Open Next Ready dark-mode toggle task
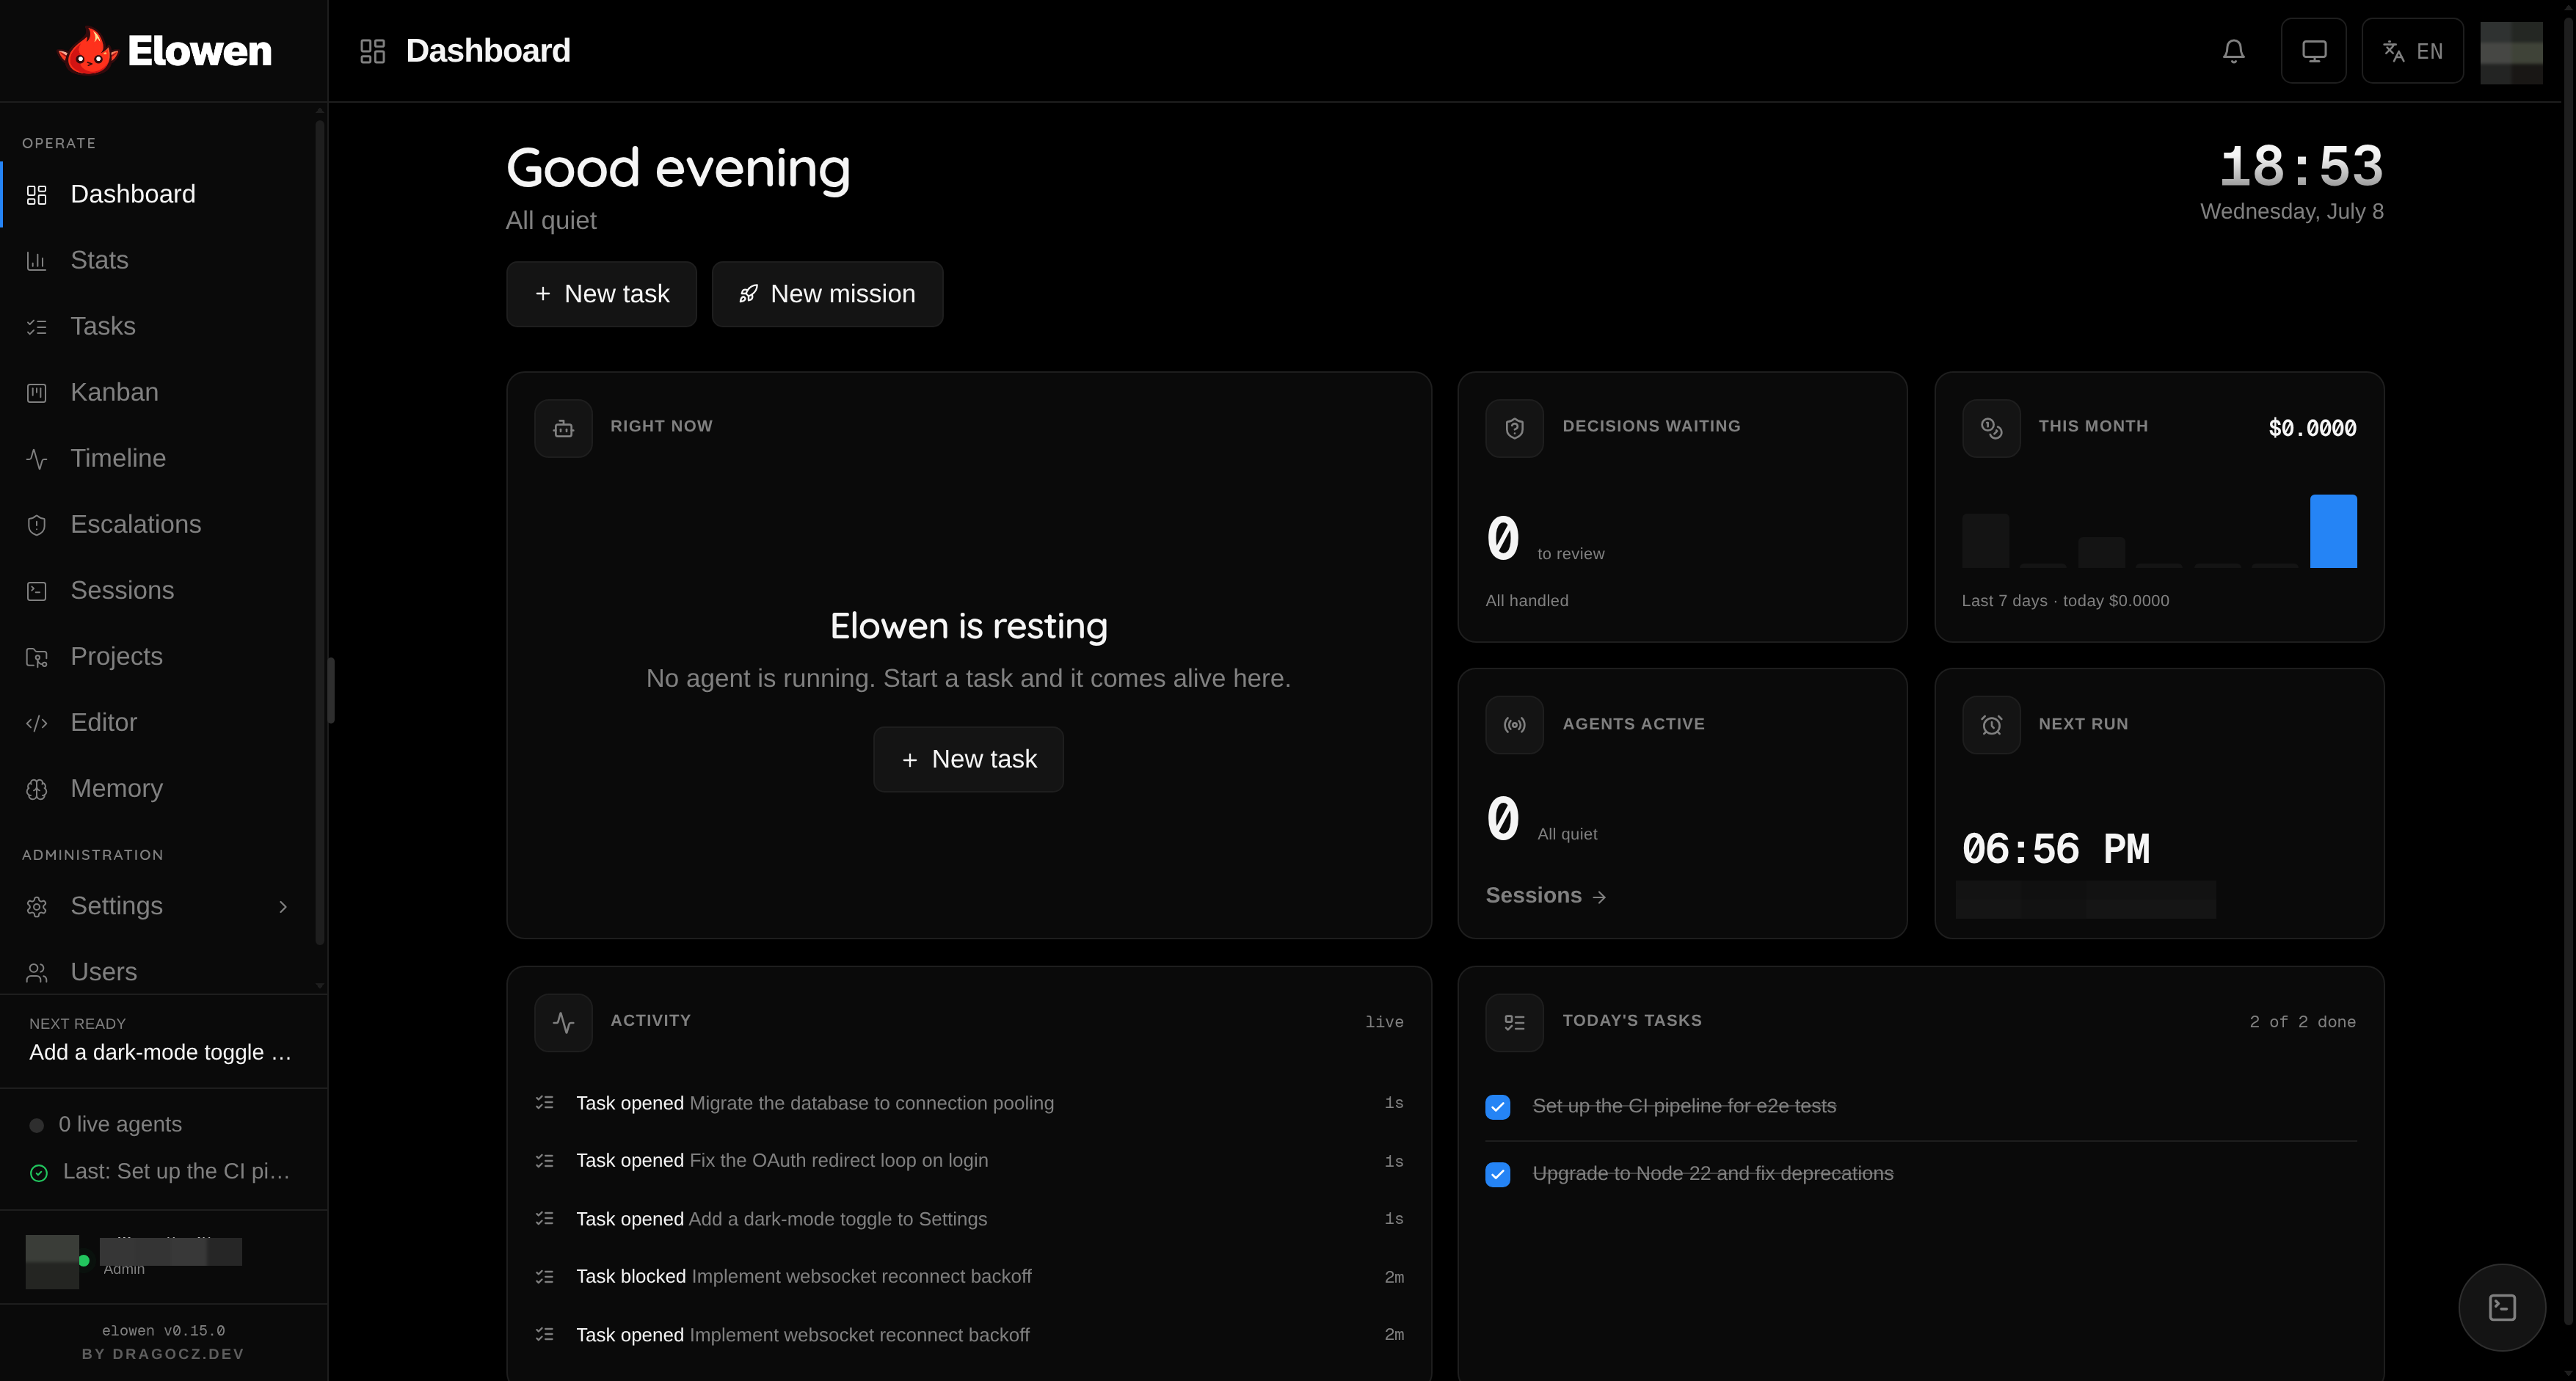 (x=161, y=1052)
